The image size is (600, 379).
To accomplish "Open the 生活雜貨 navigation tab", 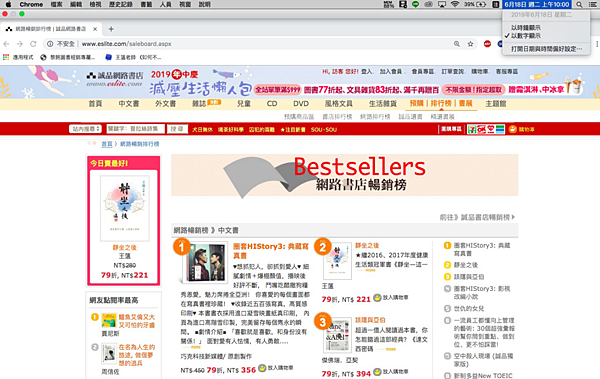I will (383, 103).
